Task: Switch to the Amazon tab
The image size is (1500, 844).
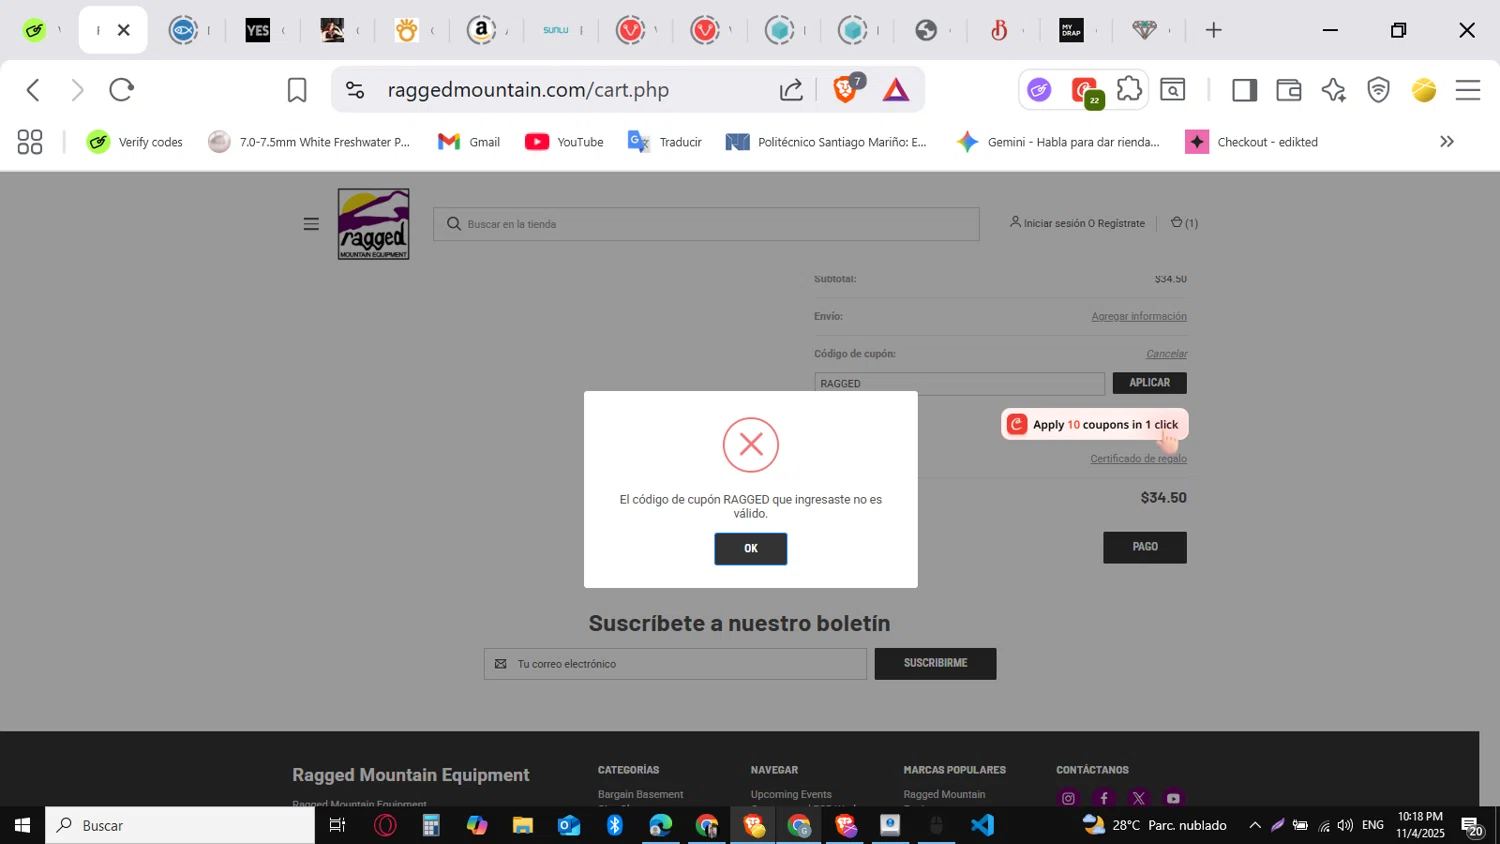Action: click(x=482, y=30)
